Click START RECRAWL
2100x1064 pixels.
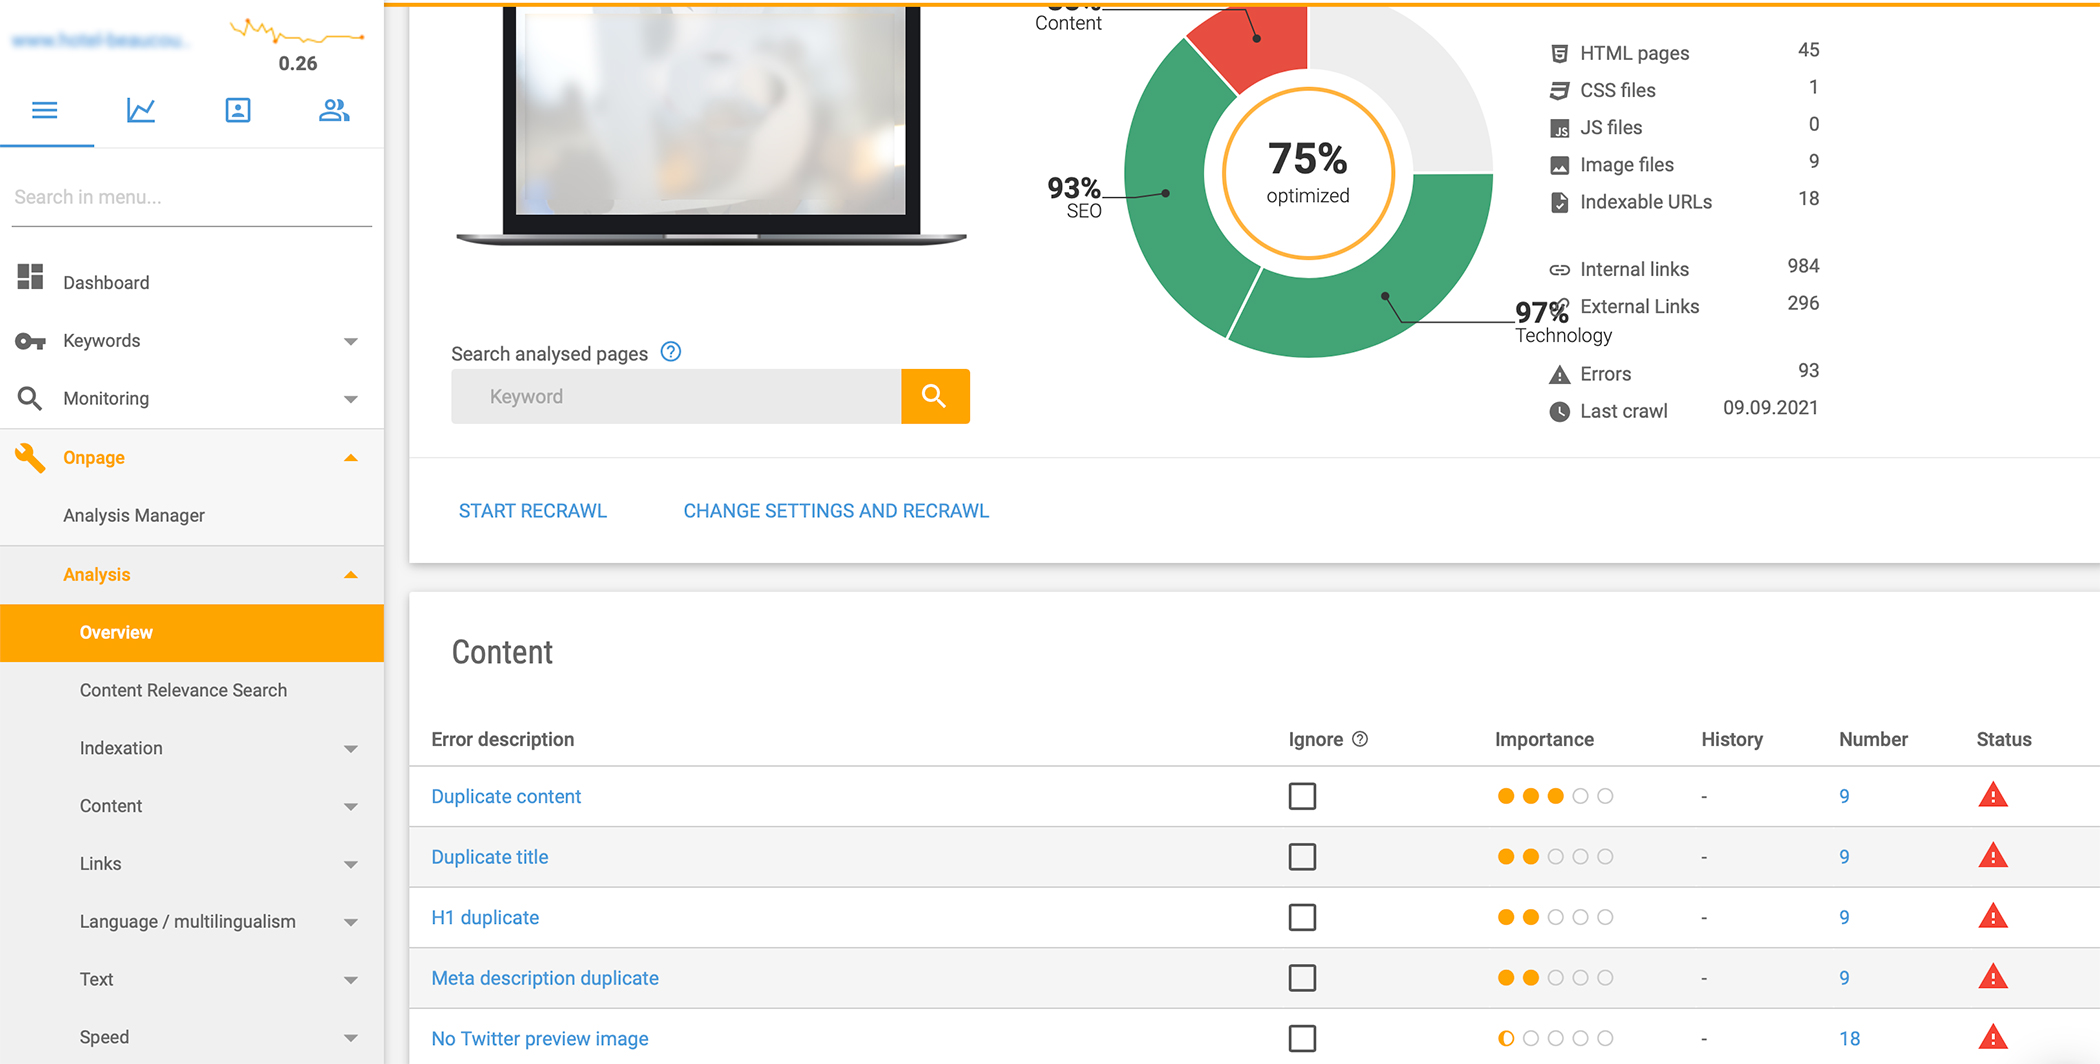click(533, 511)
